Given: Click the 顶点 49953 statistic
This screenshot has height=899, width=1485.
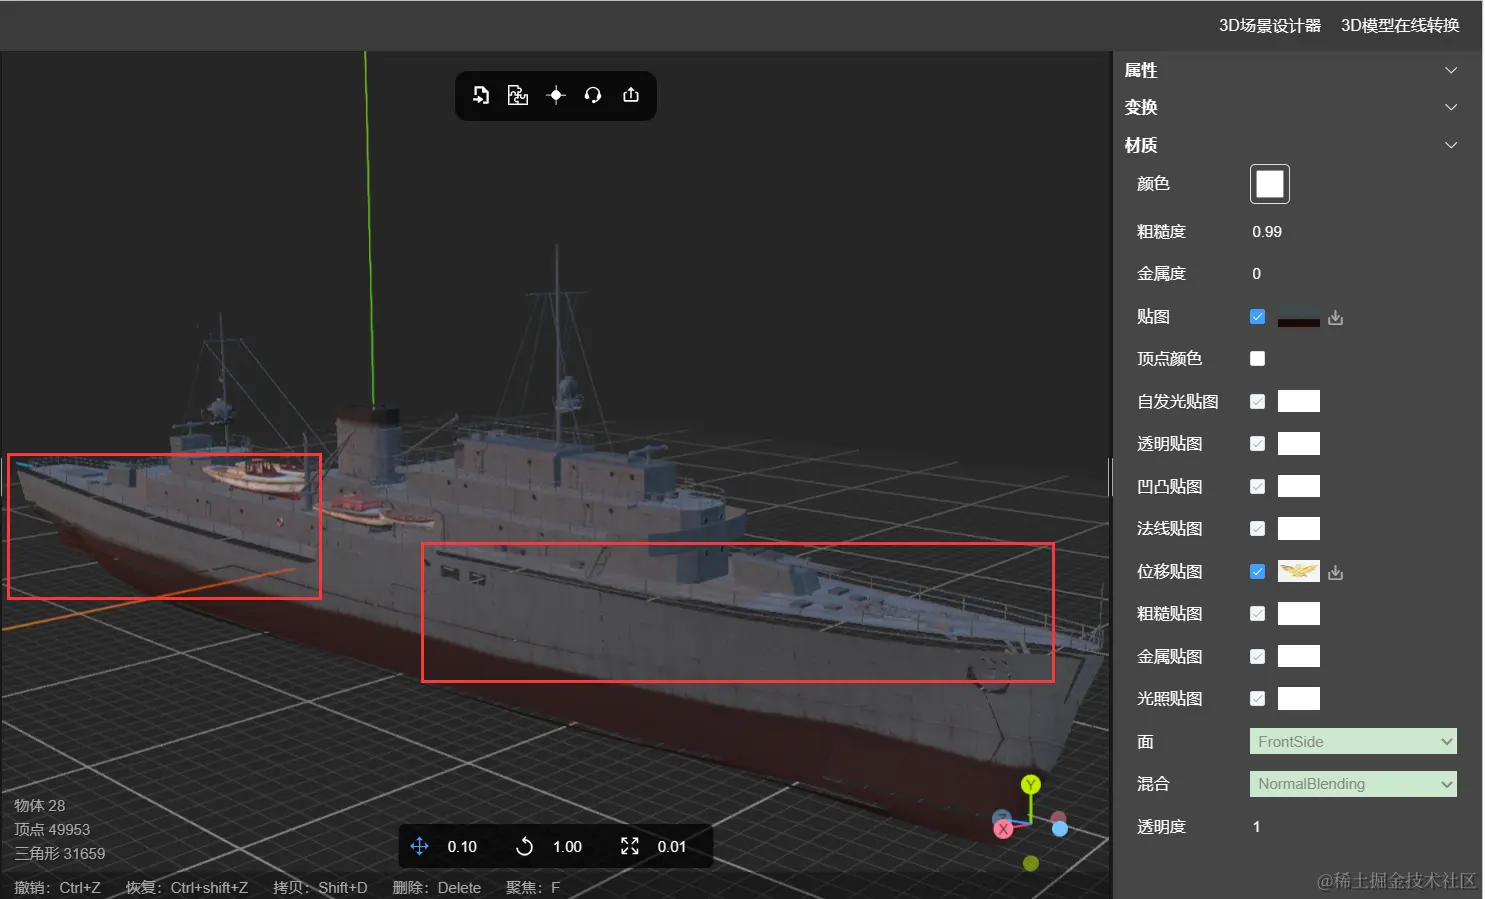Looking at the screenshot, I should click(x=52, y=830).
